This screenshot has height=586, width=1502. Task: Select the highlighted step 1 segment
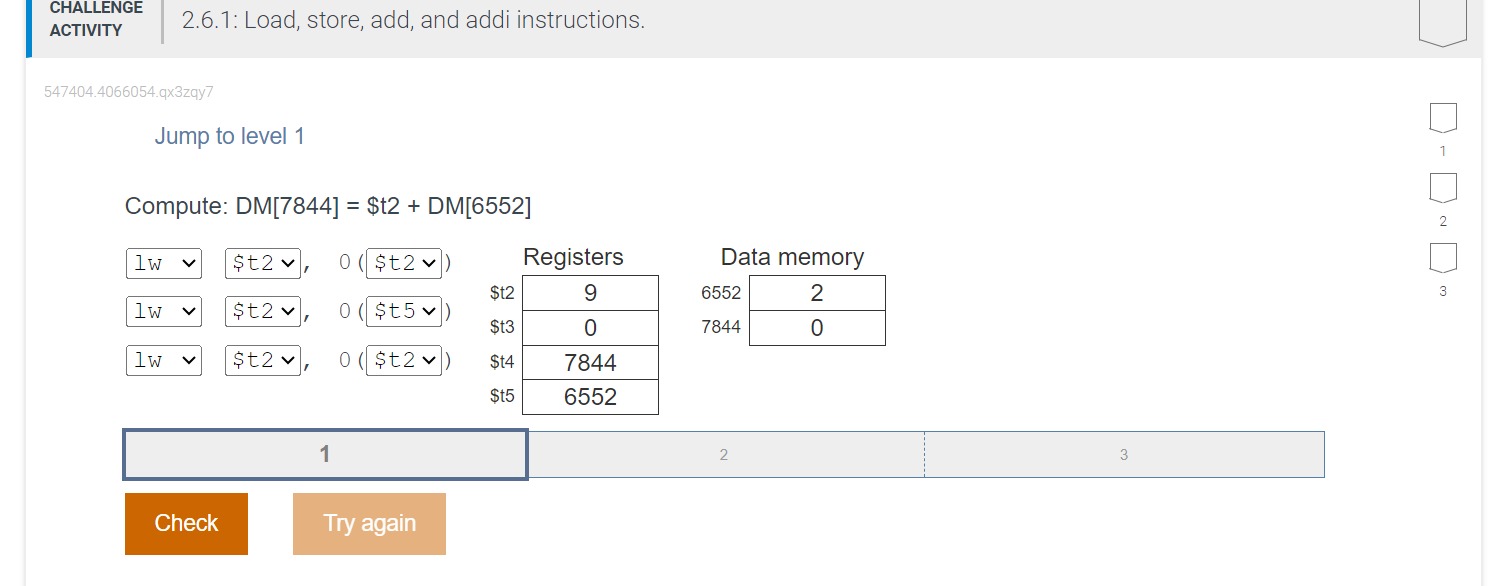pos(324,454)
